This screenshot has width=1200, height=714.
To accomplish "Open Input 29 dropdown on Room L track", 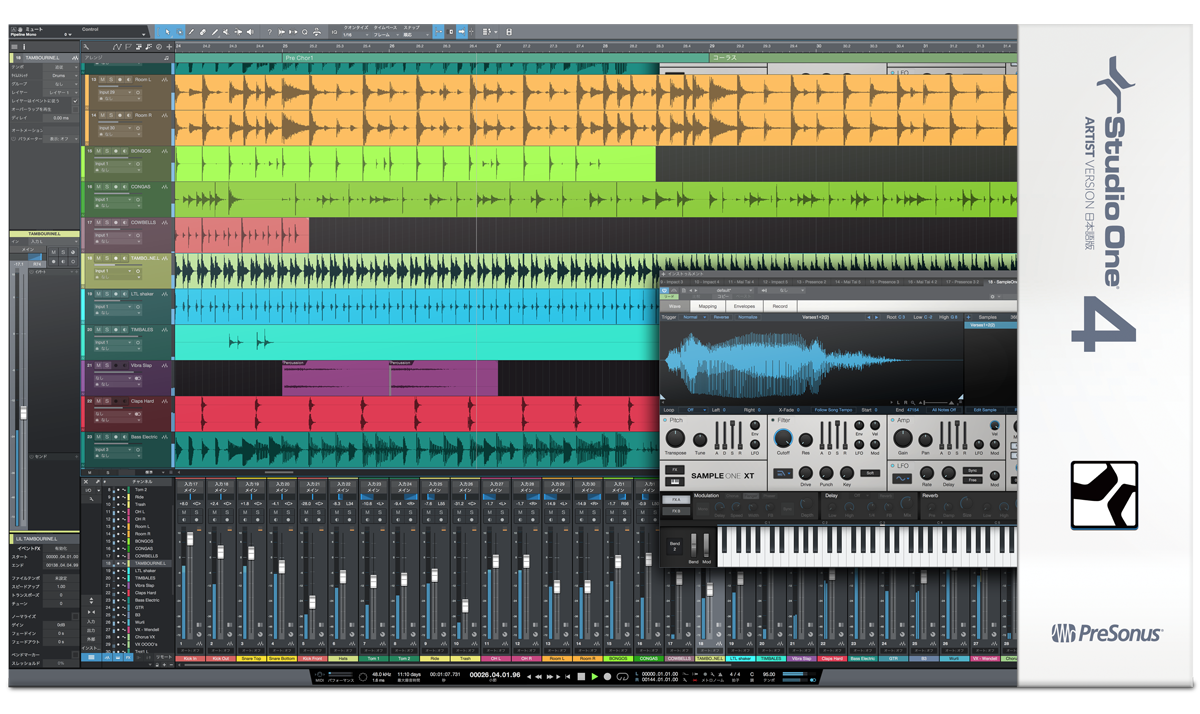I will pyautogui.click(x=115, y=92).
